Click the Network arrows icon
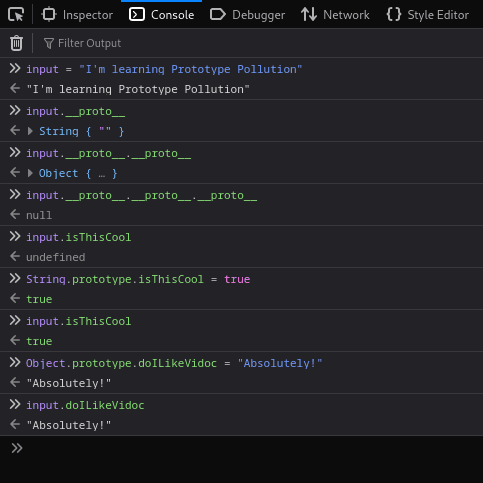Screen dimensions: 483x483 309,14
